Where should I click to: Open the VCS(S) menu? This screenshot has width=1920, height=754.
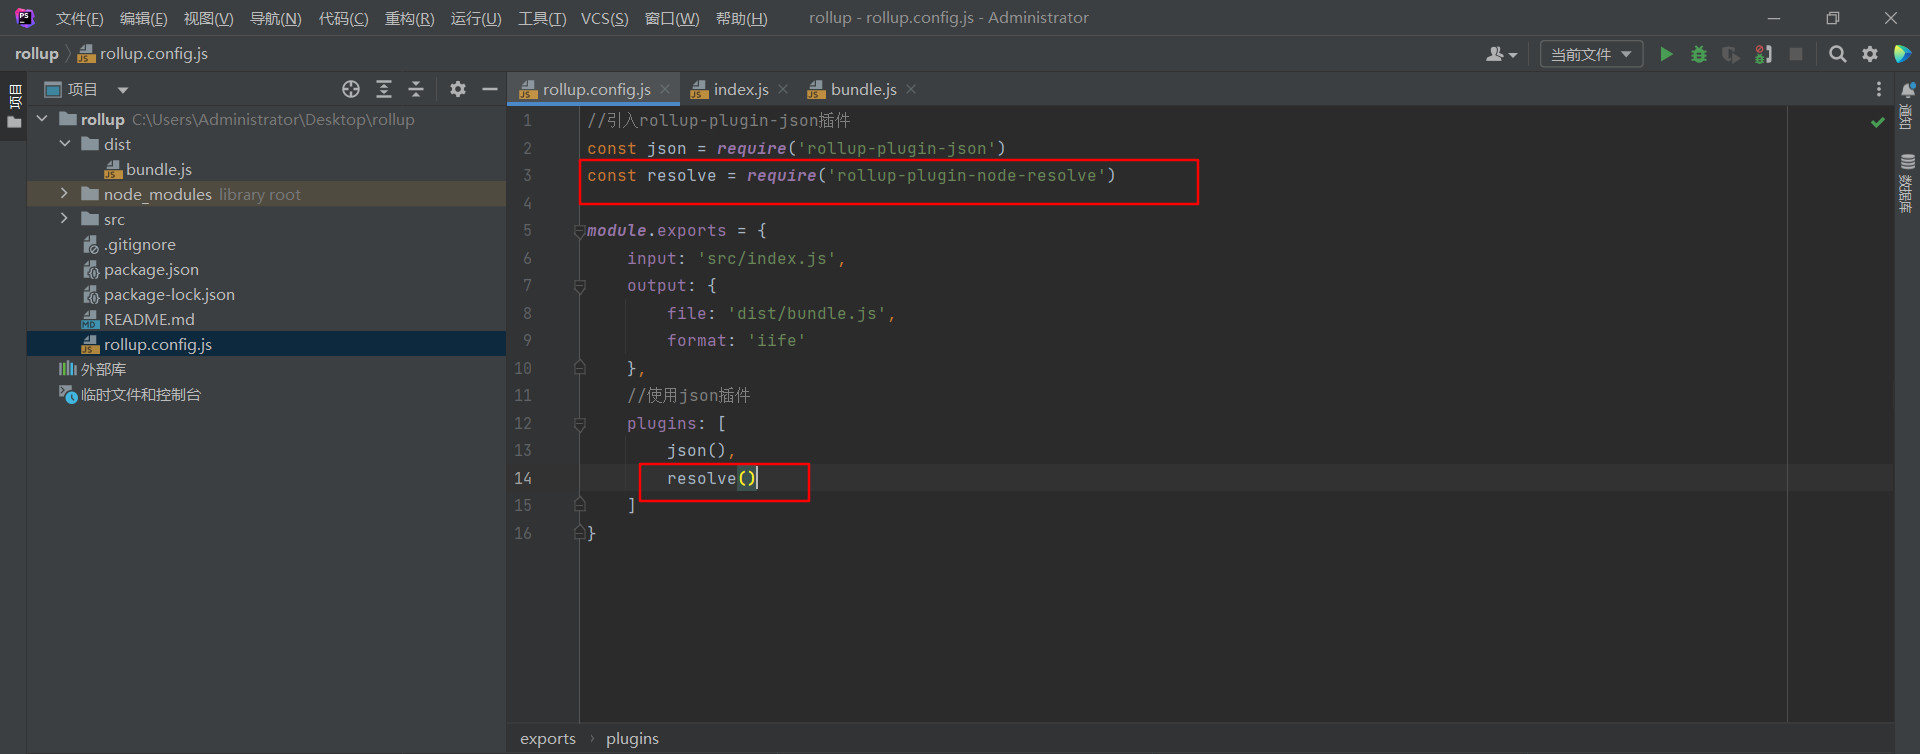pos(604,18)
